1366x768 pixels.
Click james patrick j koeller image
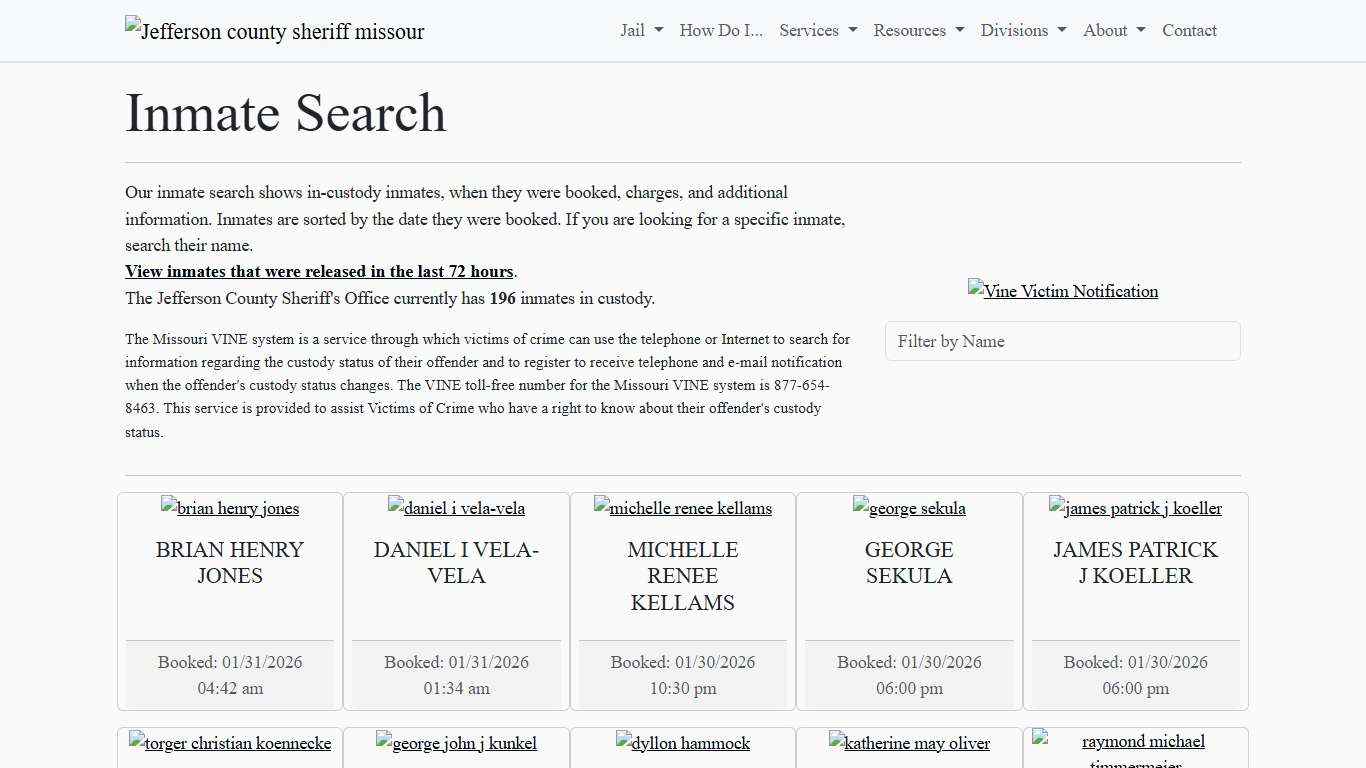[1135, 508]
